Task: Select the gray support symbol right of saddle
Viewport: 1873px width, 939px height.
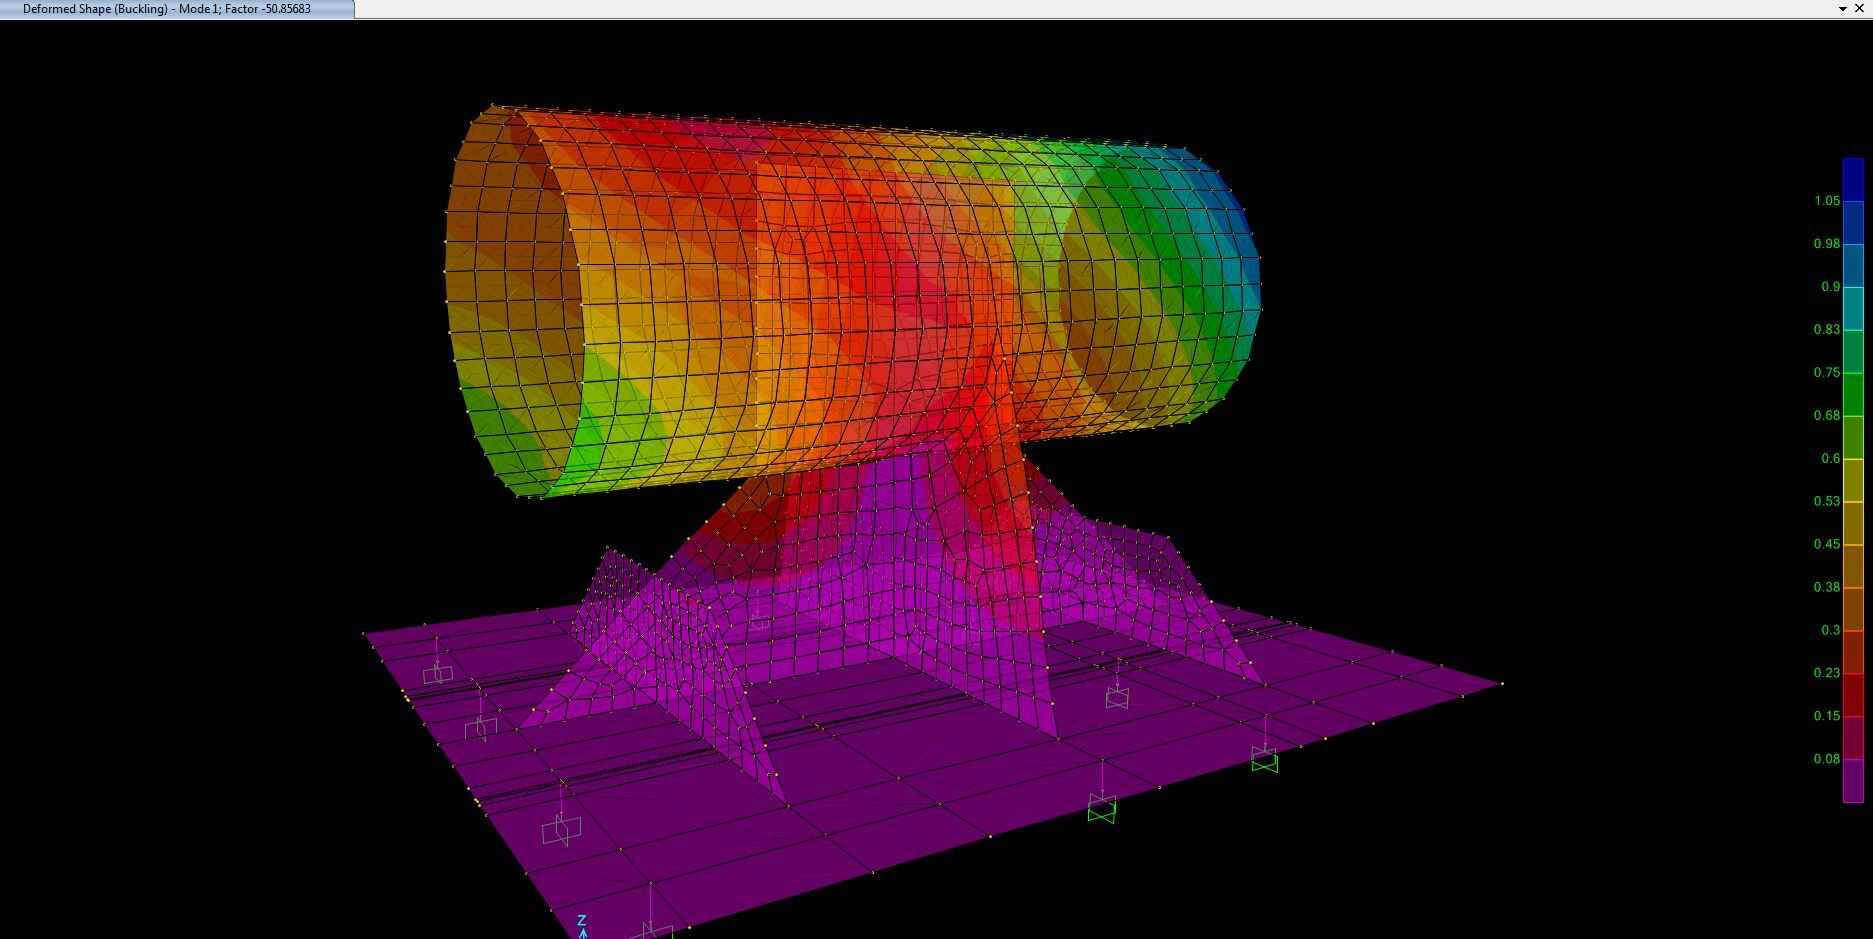Action: 1117,697
